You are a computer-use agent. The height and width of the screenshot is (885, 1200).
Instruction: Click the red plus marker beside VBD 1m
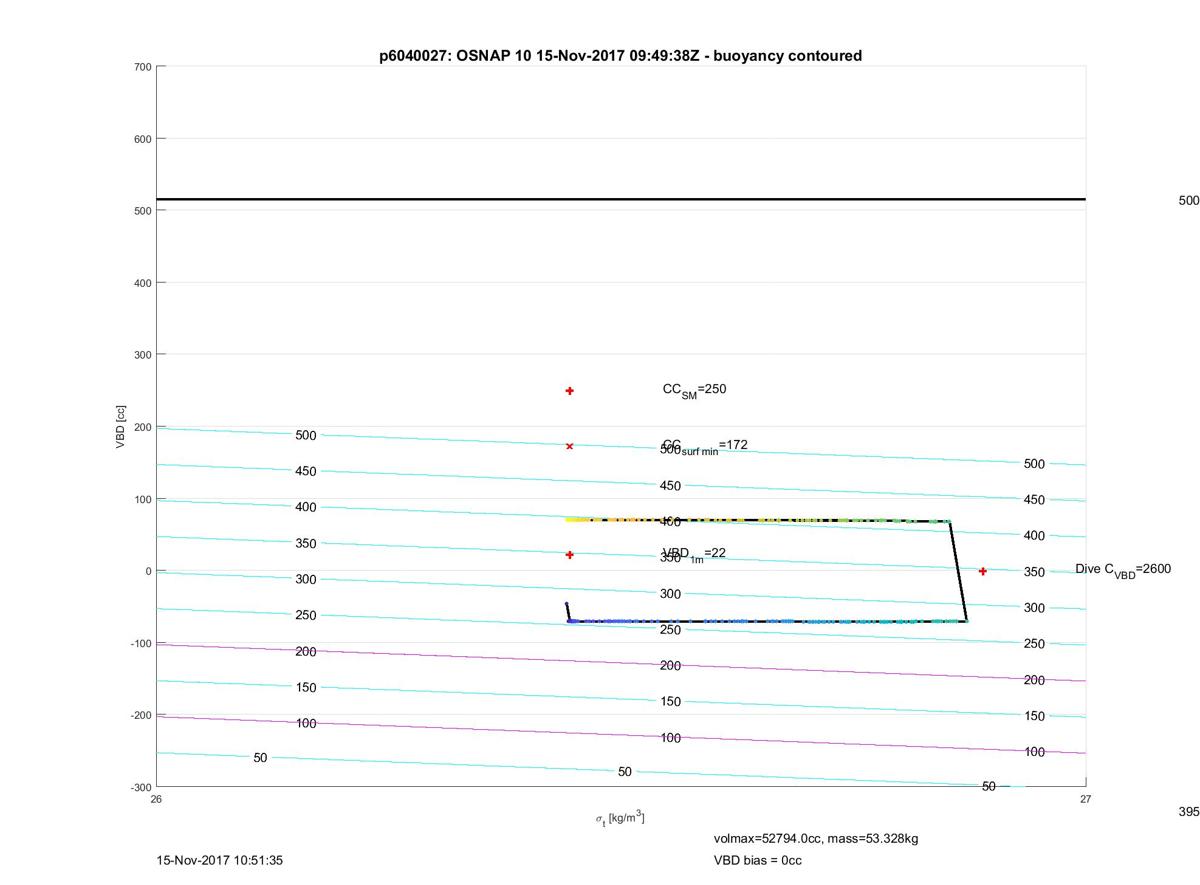point(570,554)
